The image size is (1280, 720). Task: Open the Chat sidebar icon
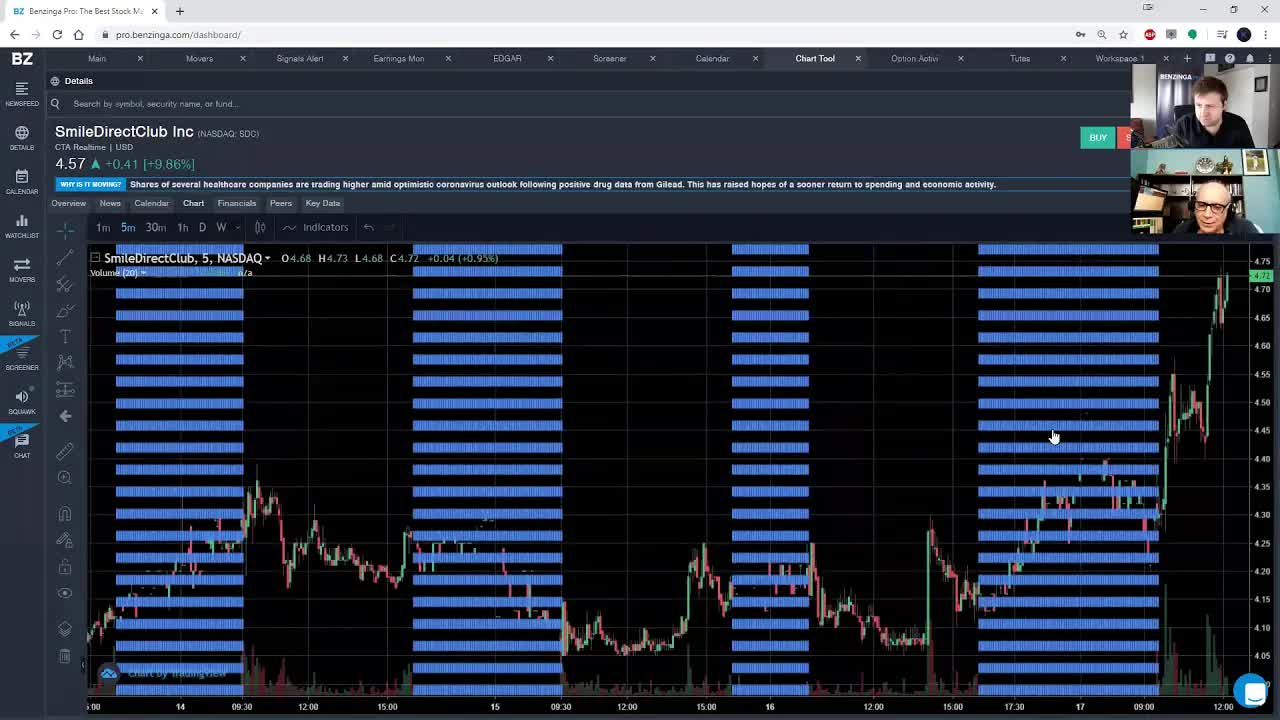click(x=22, y=445)
